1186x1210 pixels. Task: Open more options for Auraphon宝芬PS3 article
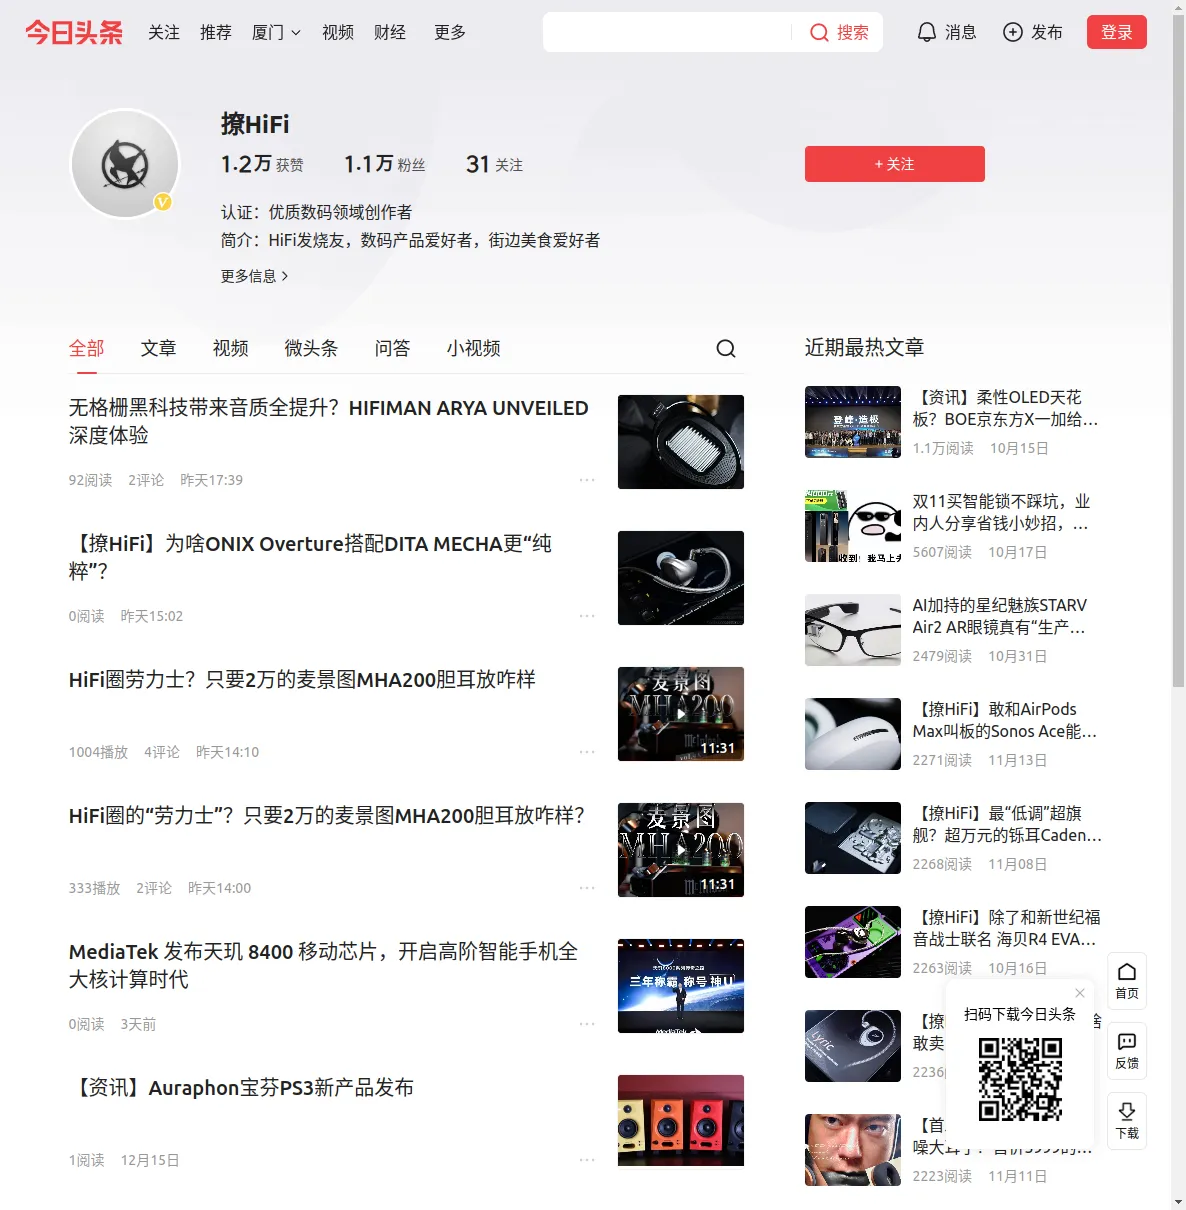[587, 1160]
